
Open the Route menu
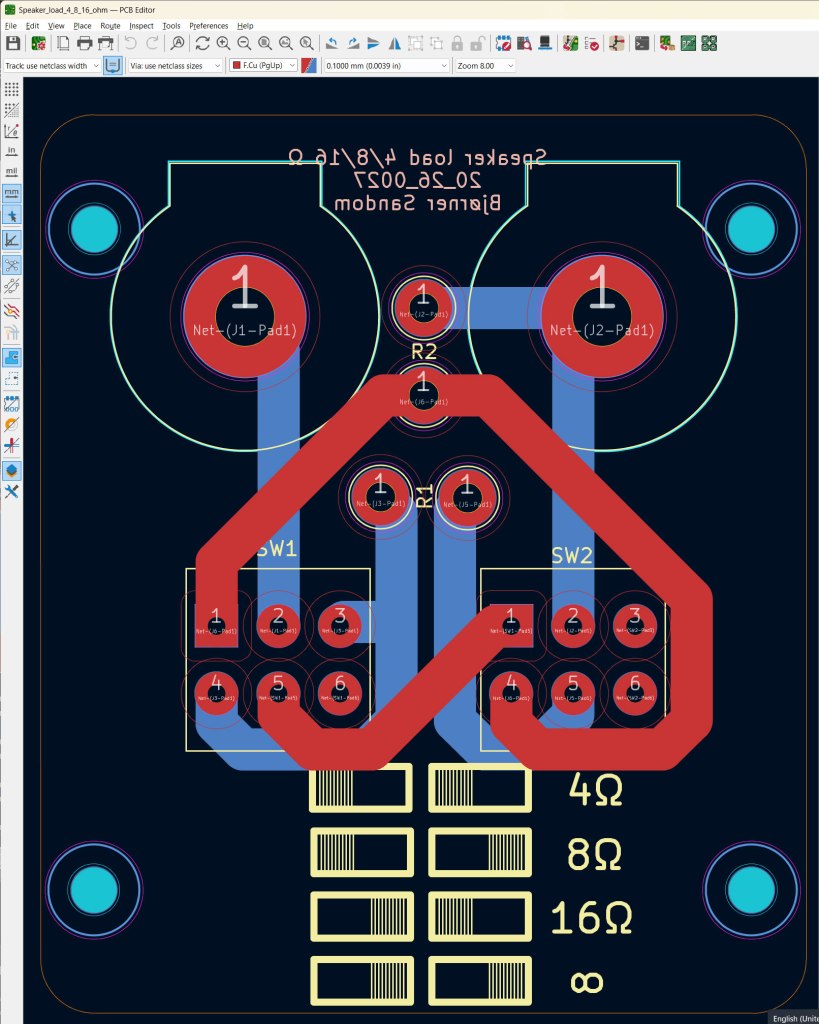pyautogui.click(x=110, y=26)
